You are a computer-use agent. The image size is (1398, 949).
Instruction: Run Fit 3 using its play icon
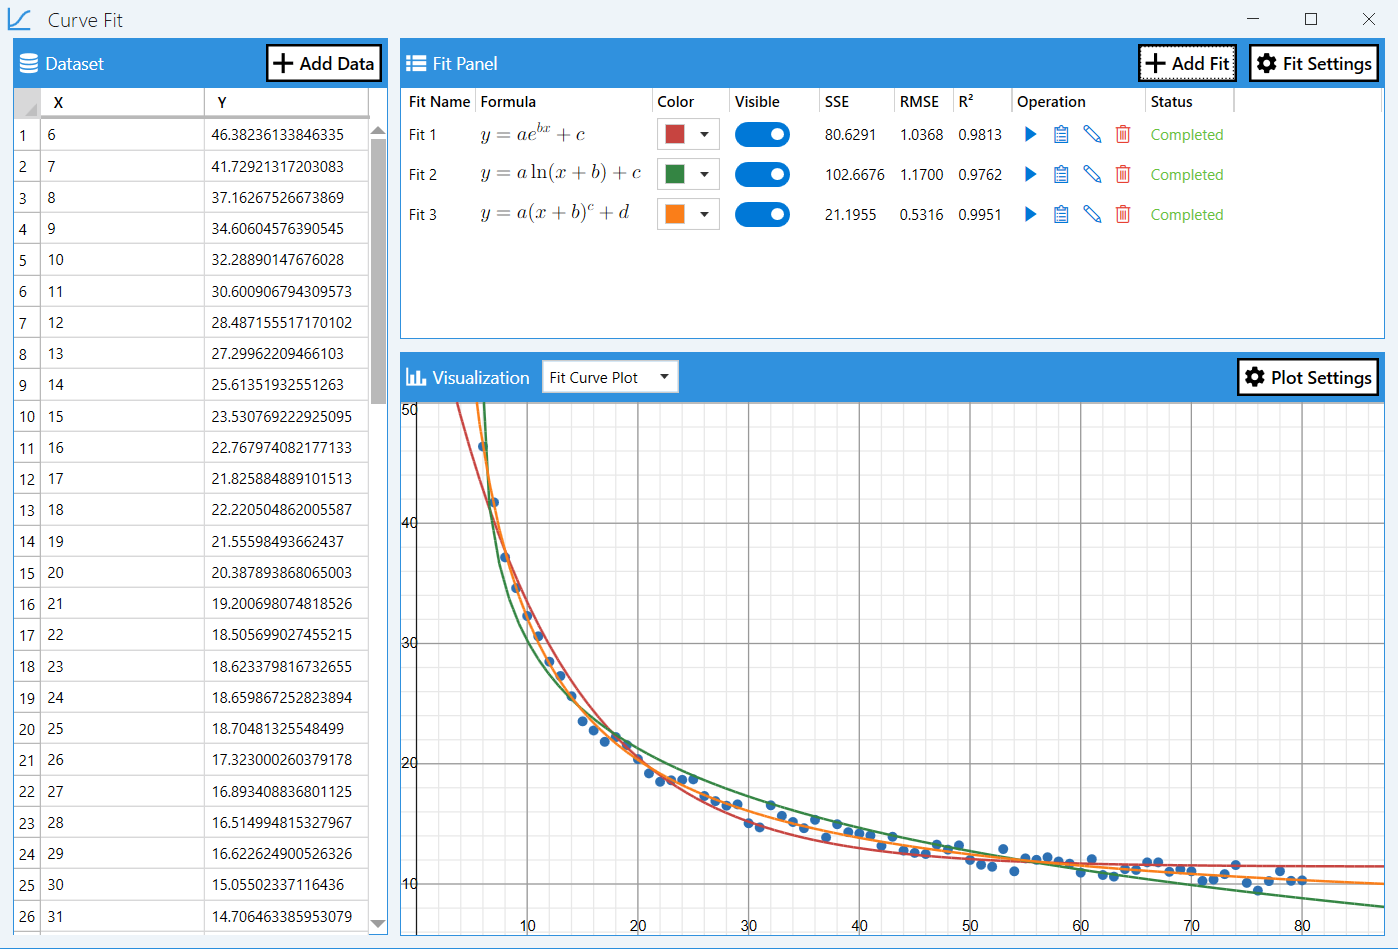coord(1030,213)
